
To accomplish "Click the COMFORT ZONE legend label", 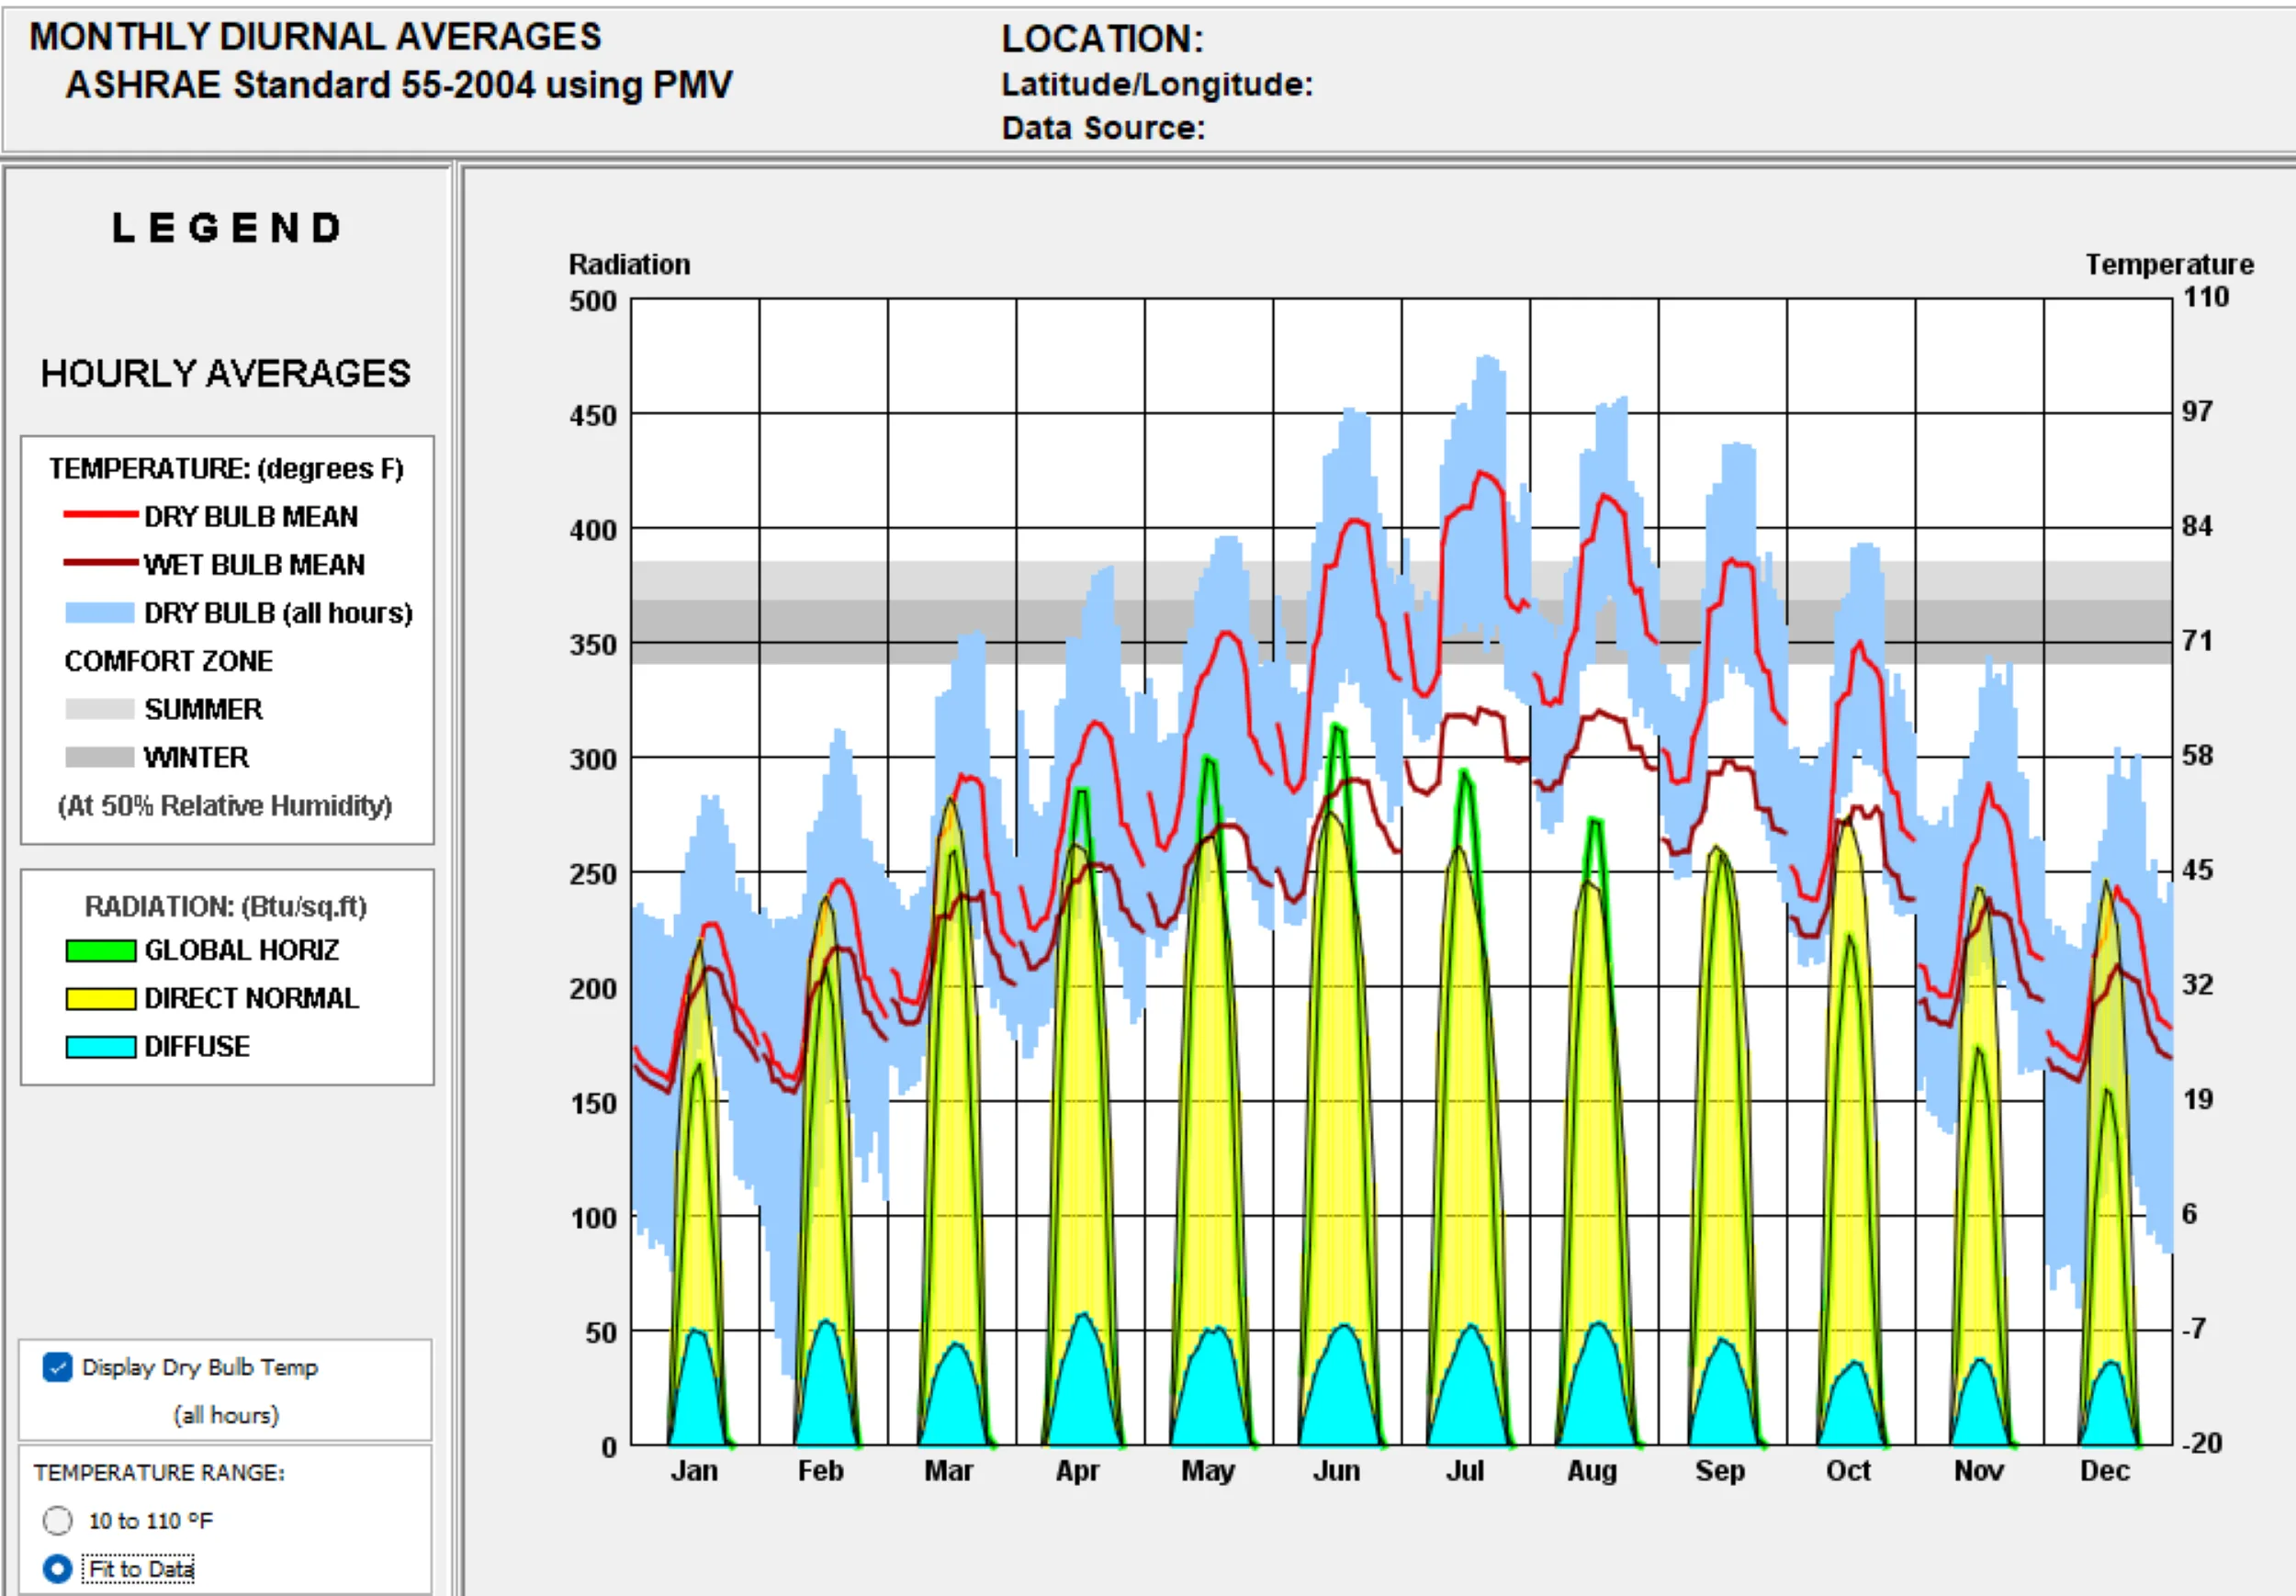I will (x=168, y=661).
